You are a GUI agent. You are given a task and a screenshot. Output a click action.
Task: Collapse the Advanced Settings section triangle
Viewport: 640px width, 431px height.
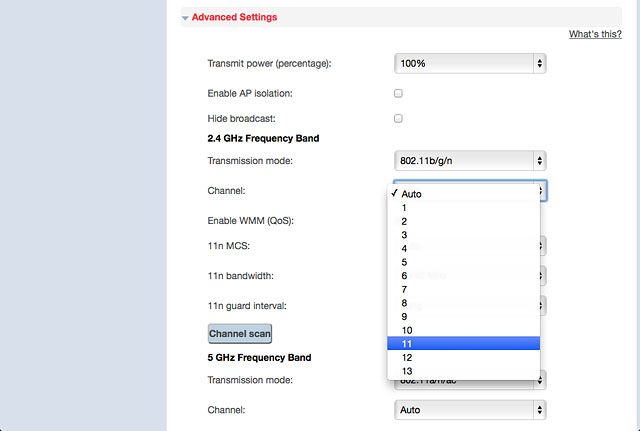185,18
